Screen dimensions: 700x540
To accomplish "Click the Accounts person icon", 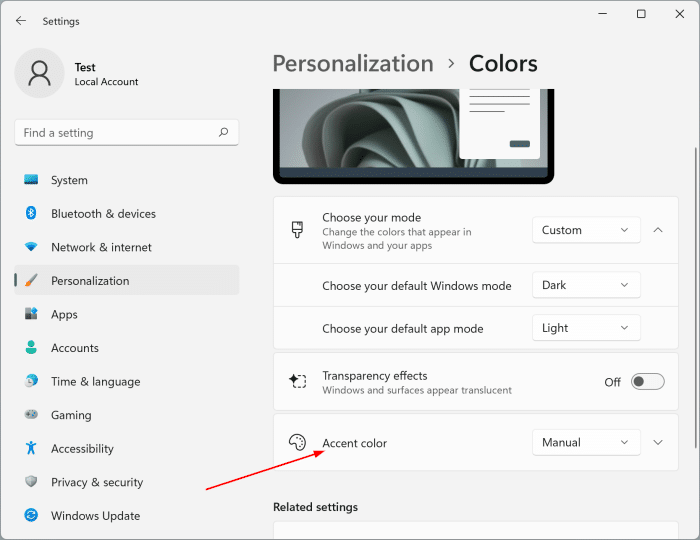I will (31, 347).
